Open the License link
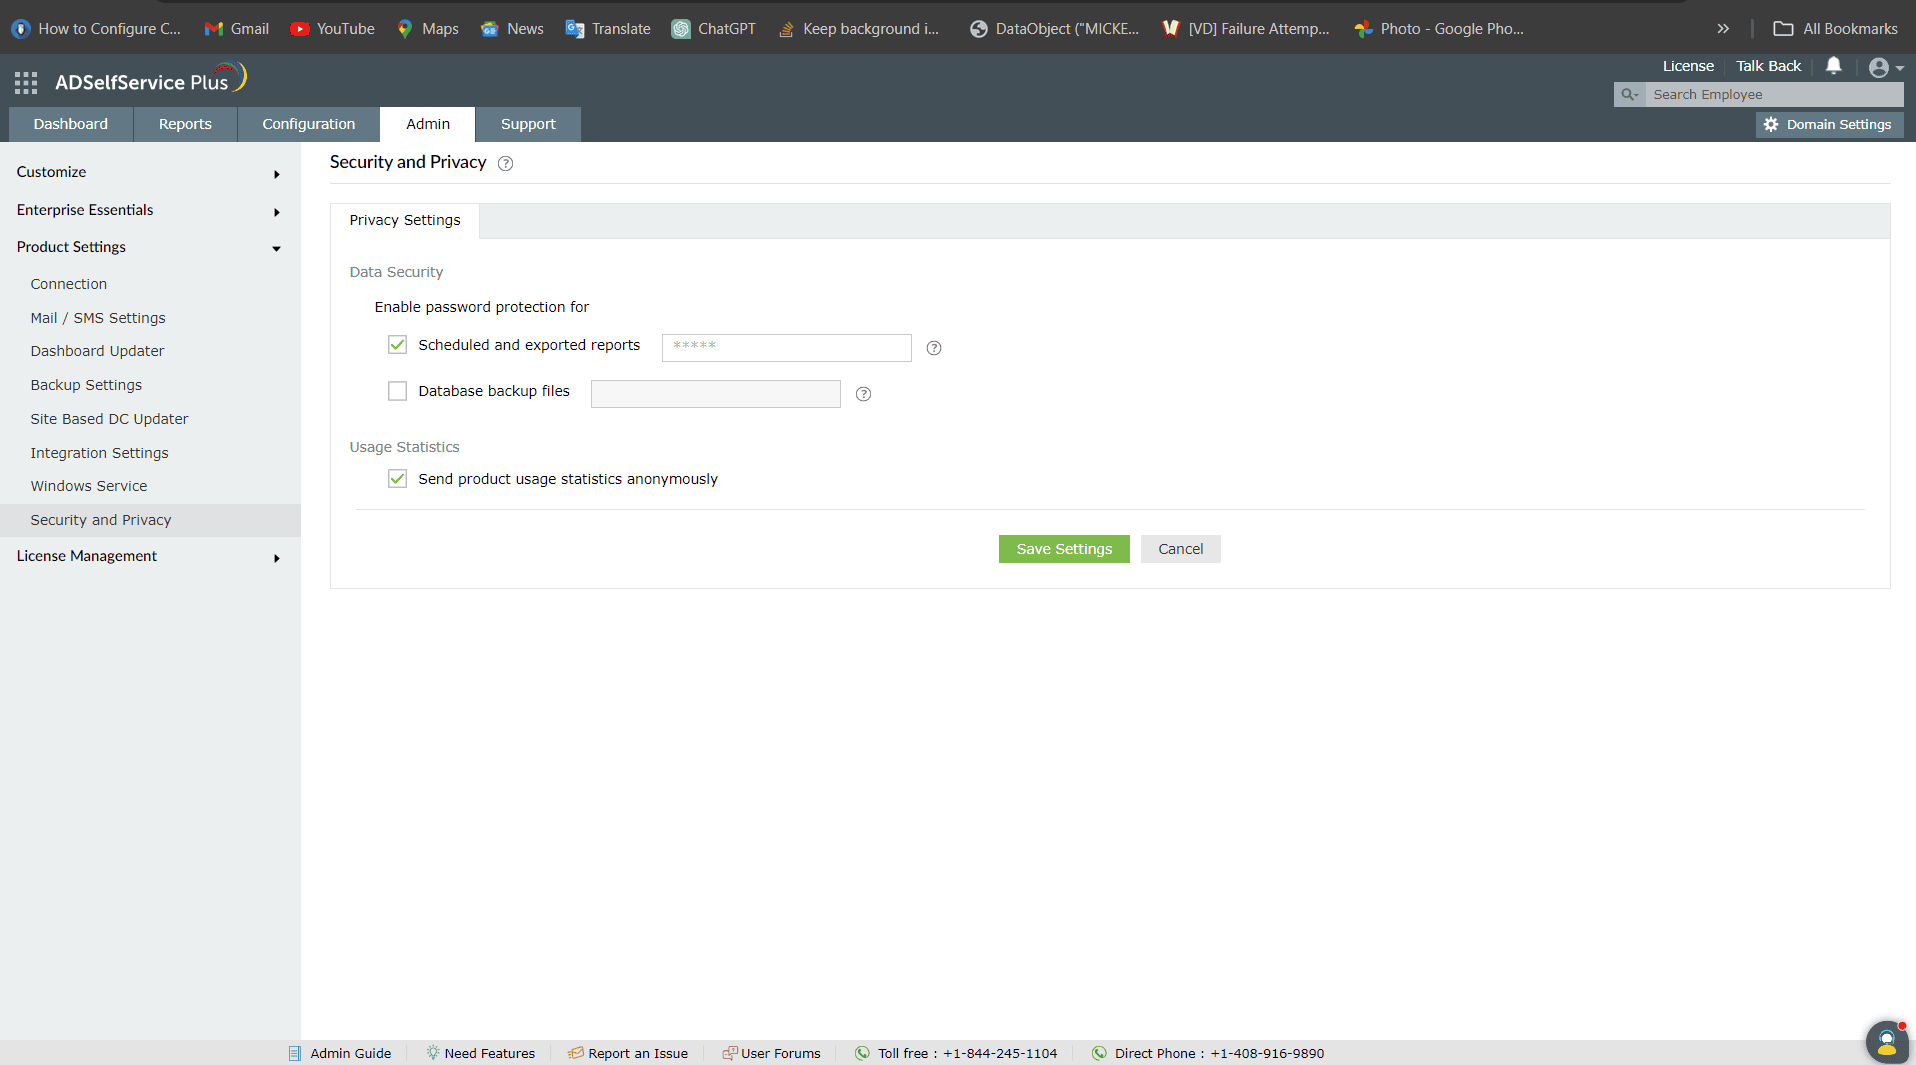The height and width of the screenshot is (1065, 1916). click(x=1688, y=66)
